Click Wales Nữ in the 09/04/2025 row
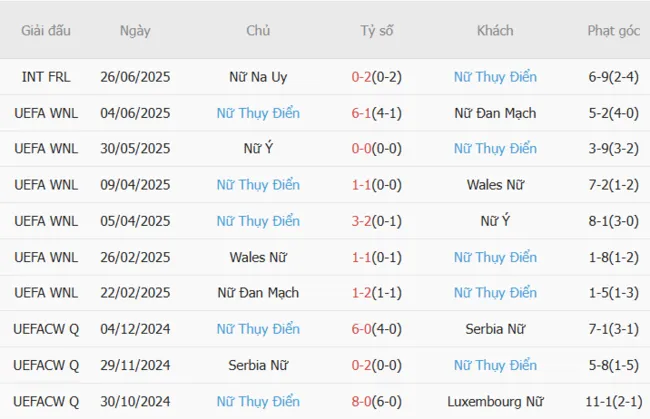This screenshot has height=419, width=650. [495, 185]
